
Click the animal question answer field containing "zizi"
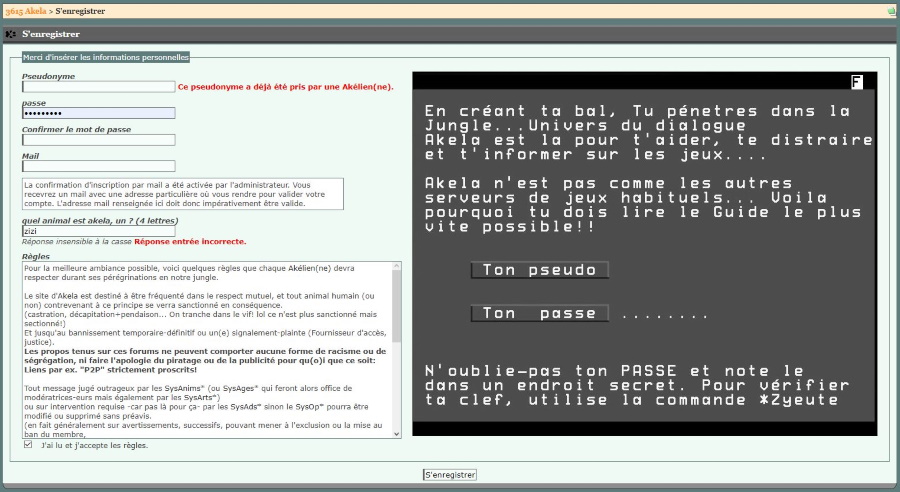coord(99,230)
